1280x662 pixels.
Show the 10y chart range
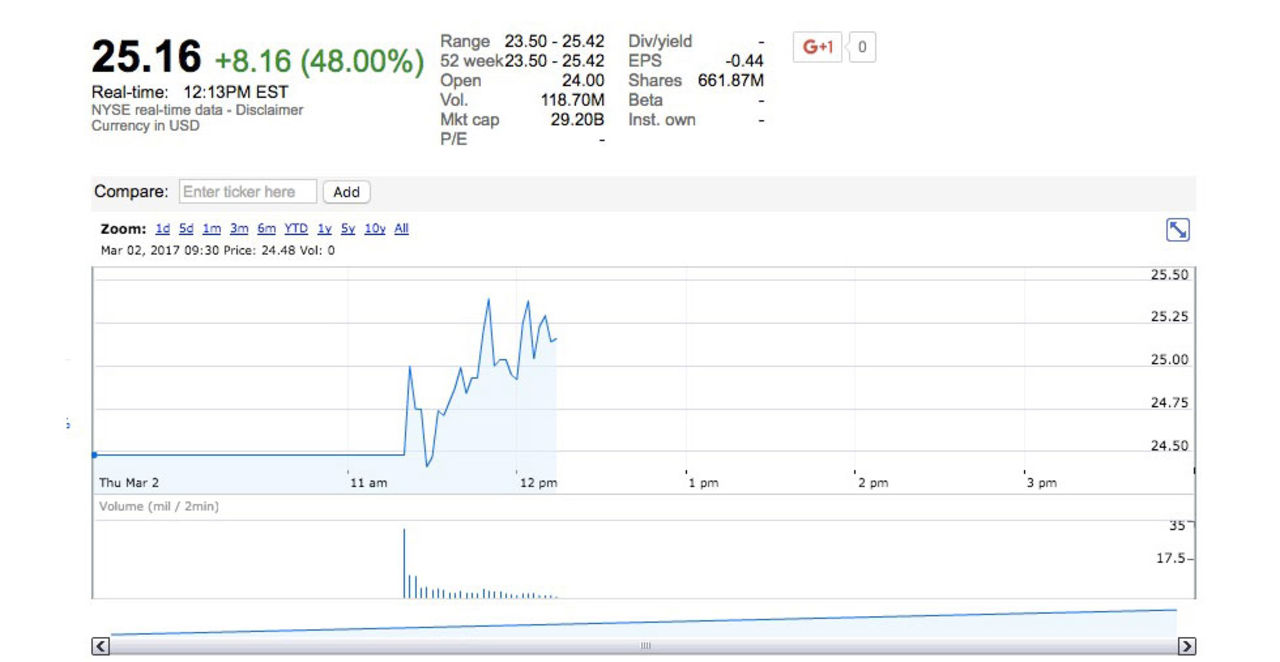click(375, 229)
